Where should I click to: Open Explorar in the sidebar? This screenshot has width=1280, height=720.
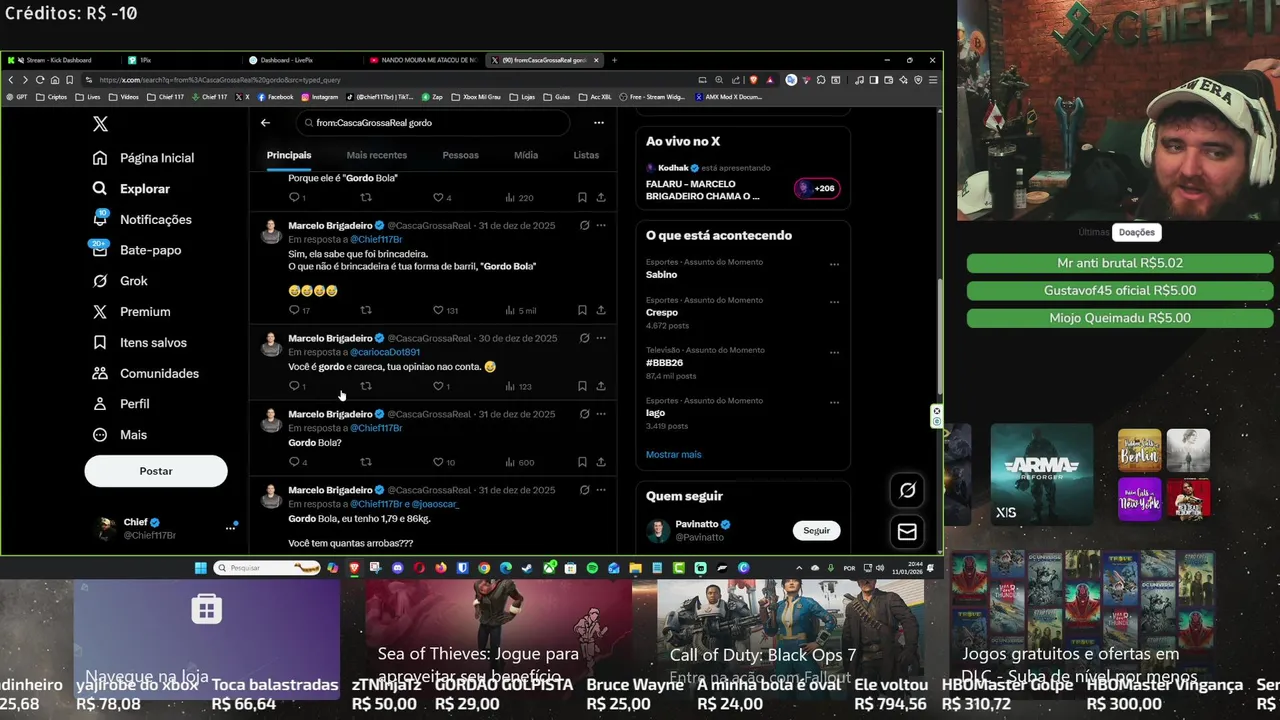[131, 189]
